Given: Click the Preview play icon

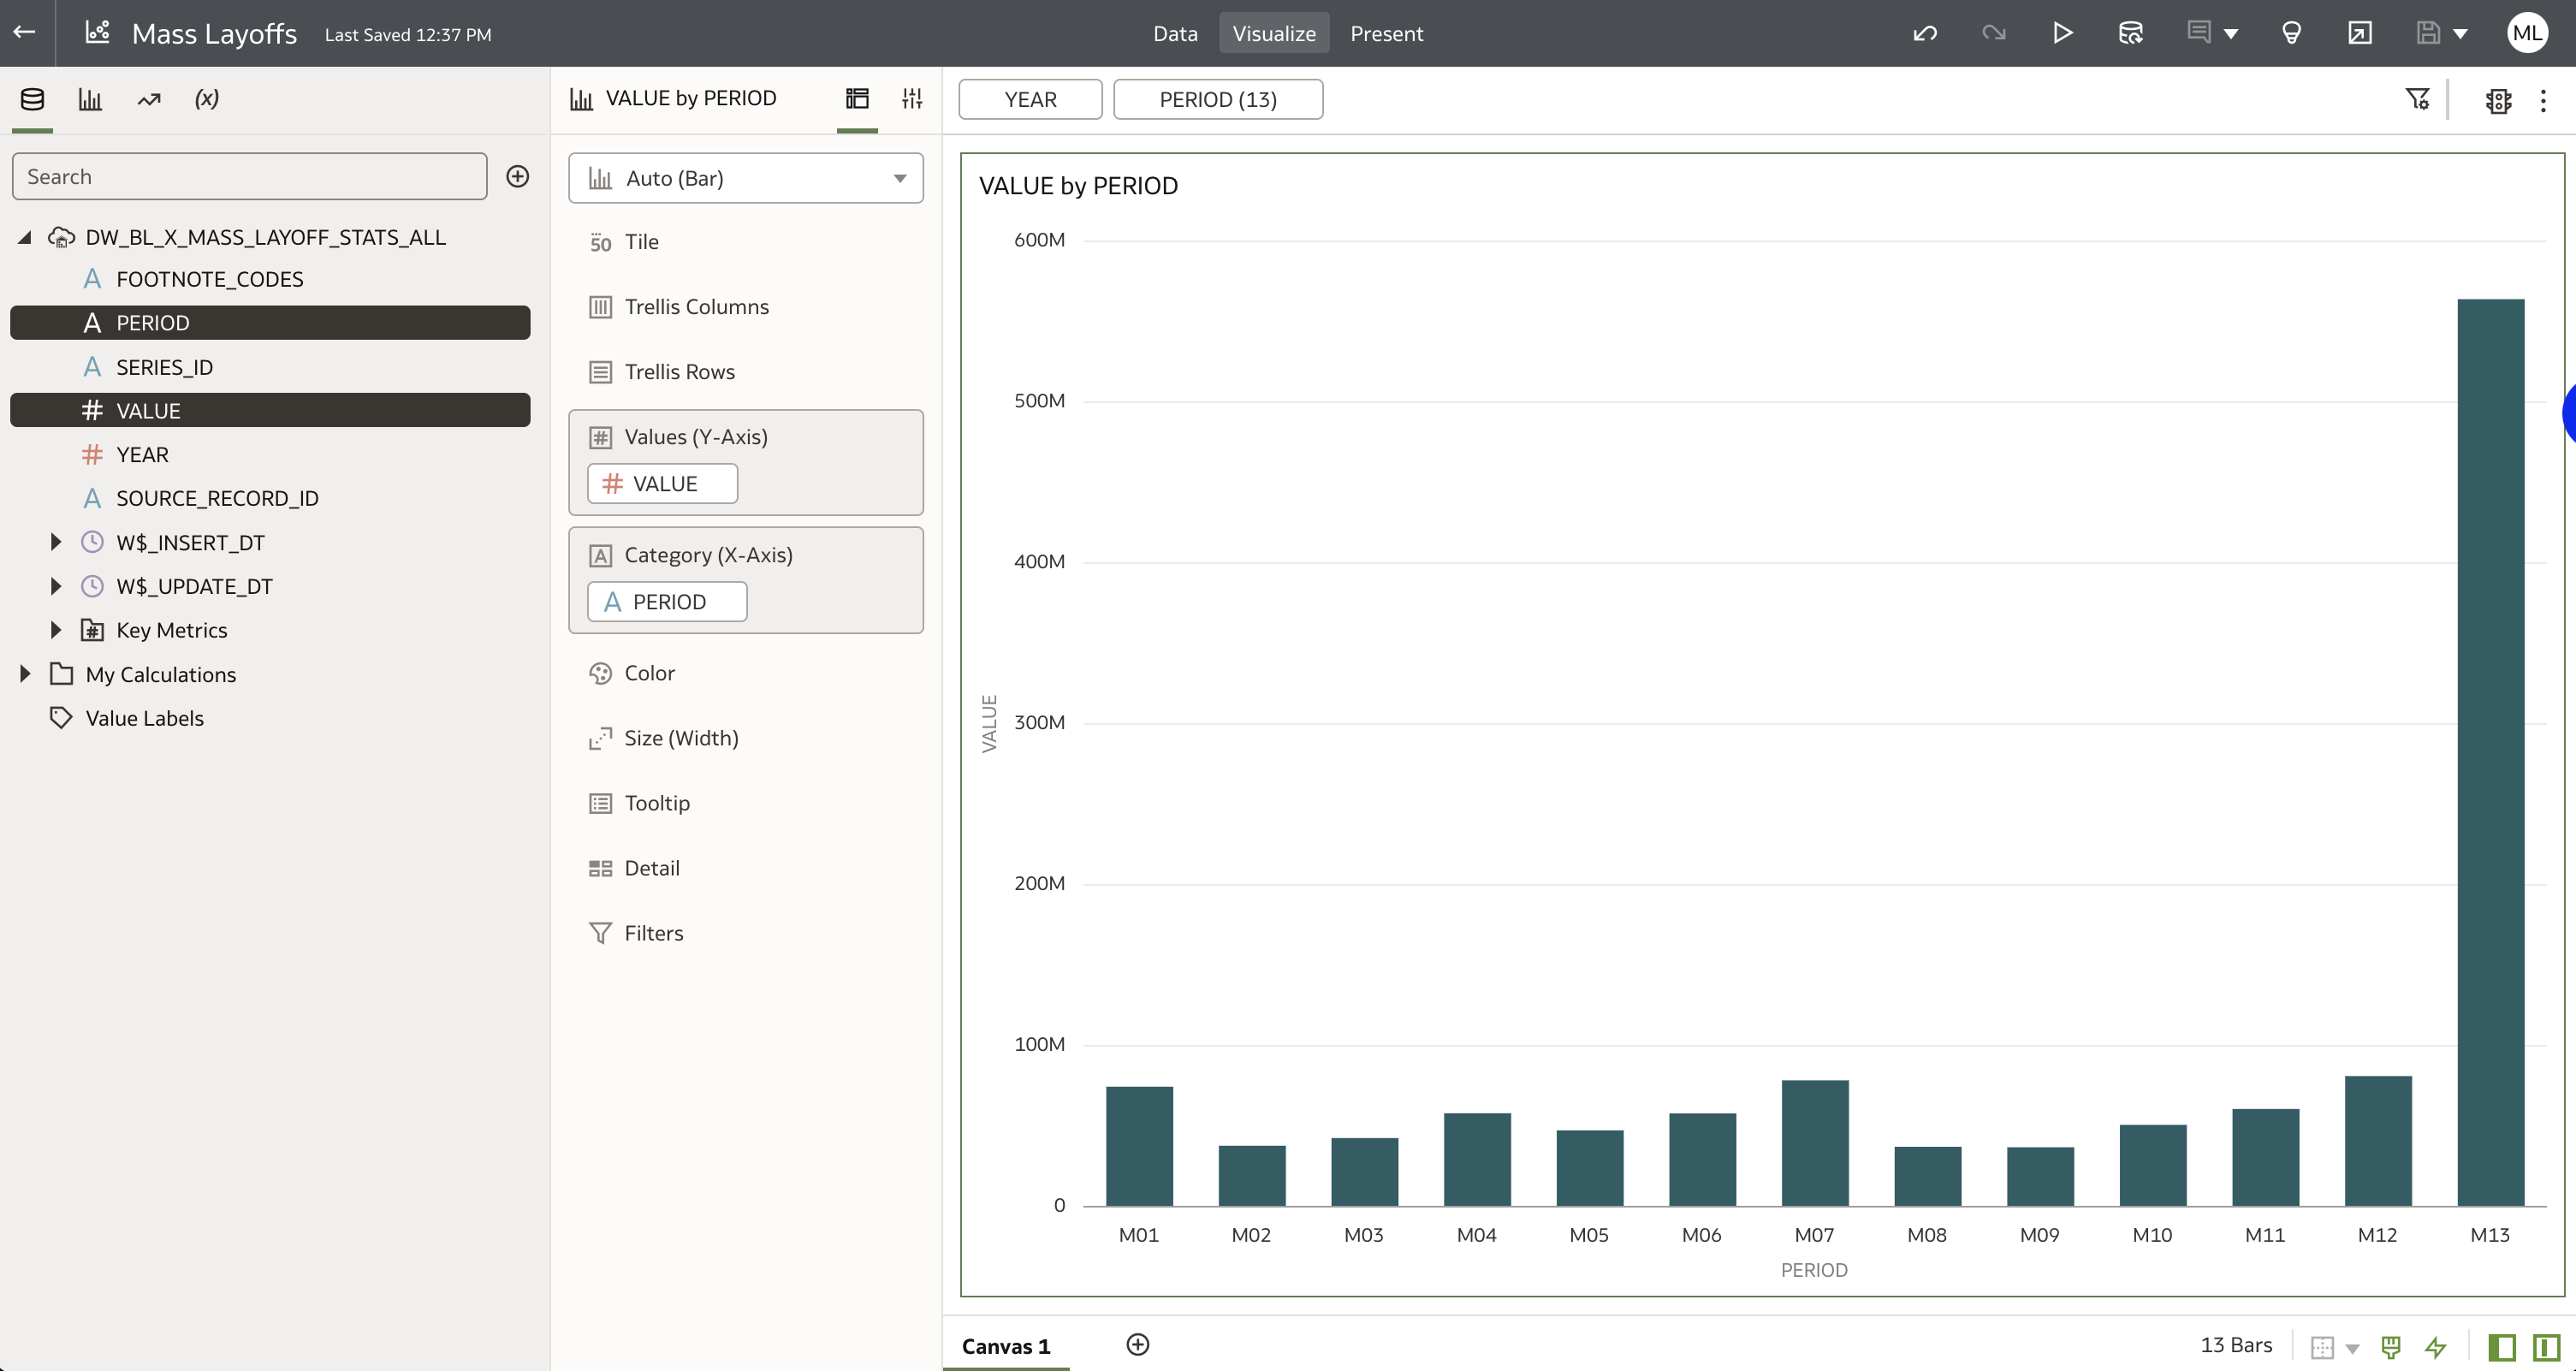Looking at the screenshot, I should 2062,33.
